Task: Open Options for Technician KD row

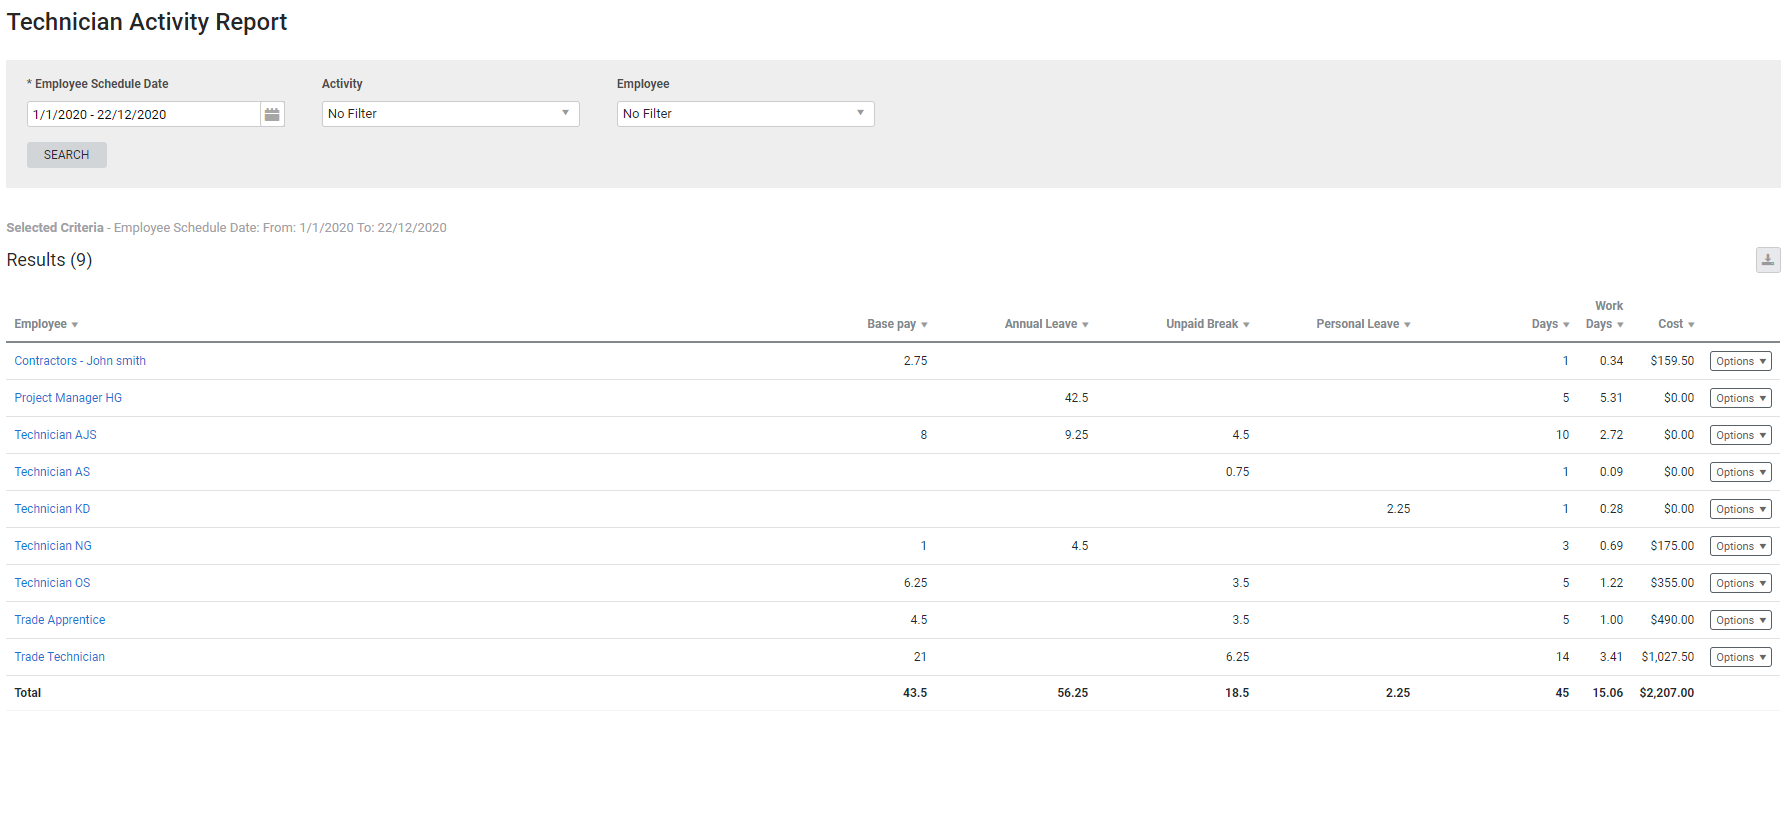Action: point(1740,510)
